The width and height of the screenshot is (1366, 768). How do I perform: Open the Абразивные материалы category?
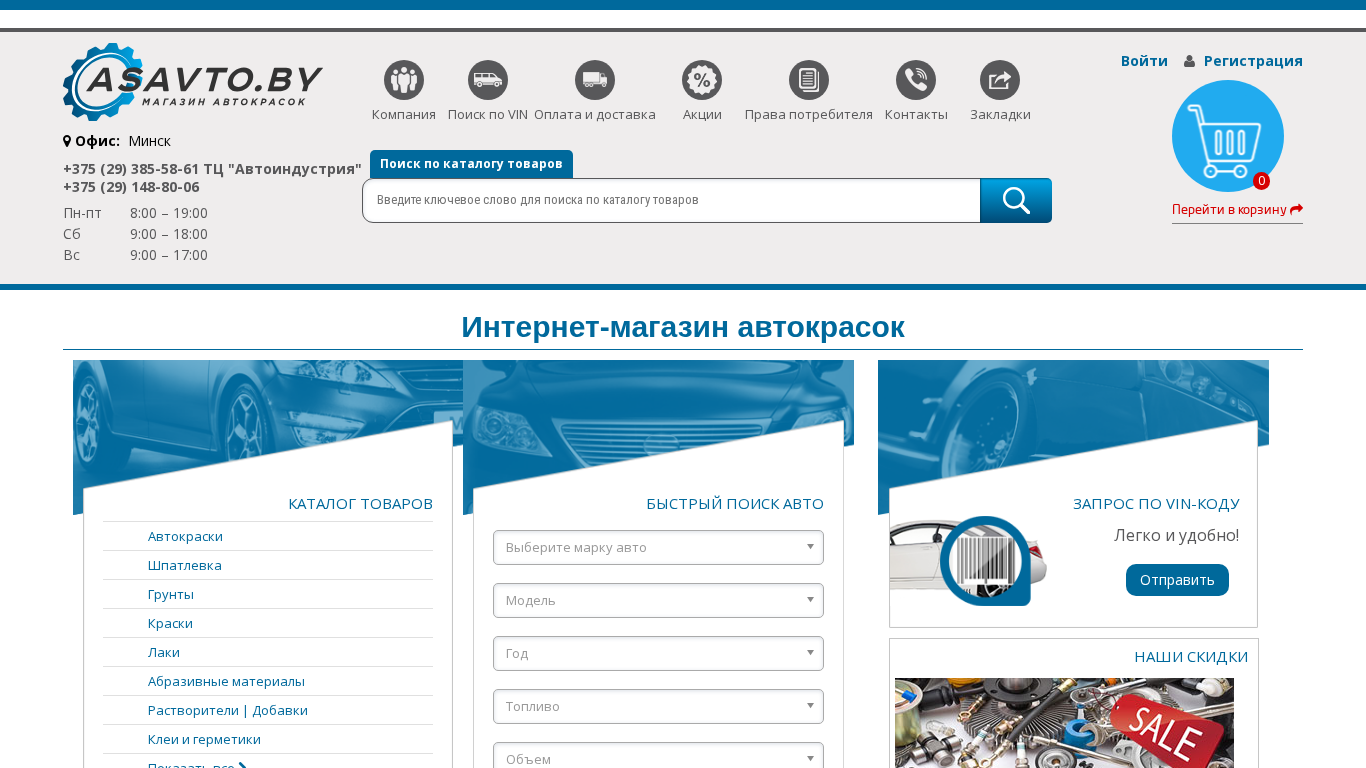pyautogui.click(x=226, y=681)
